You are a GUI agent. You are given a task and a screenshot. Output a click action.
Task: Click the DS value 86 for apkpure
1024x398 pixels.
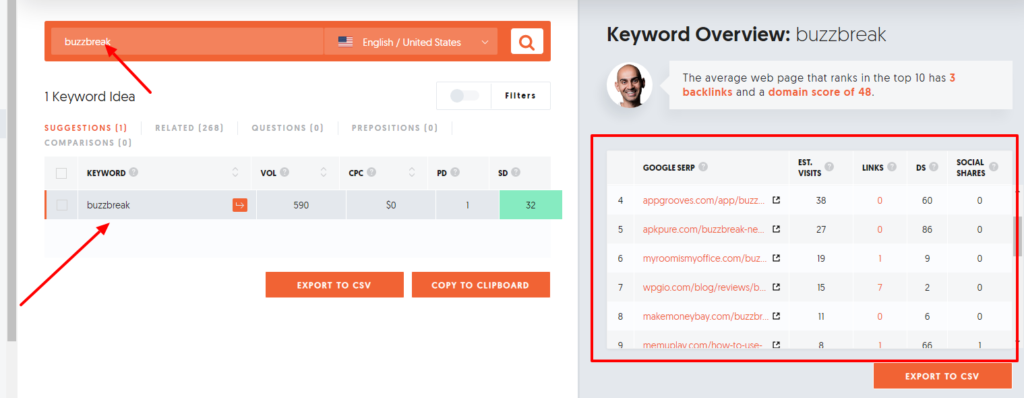pos(926,229)
